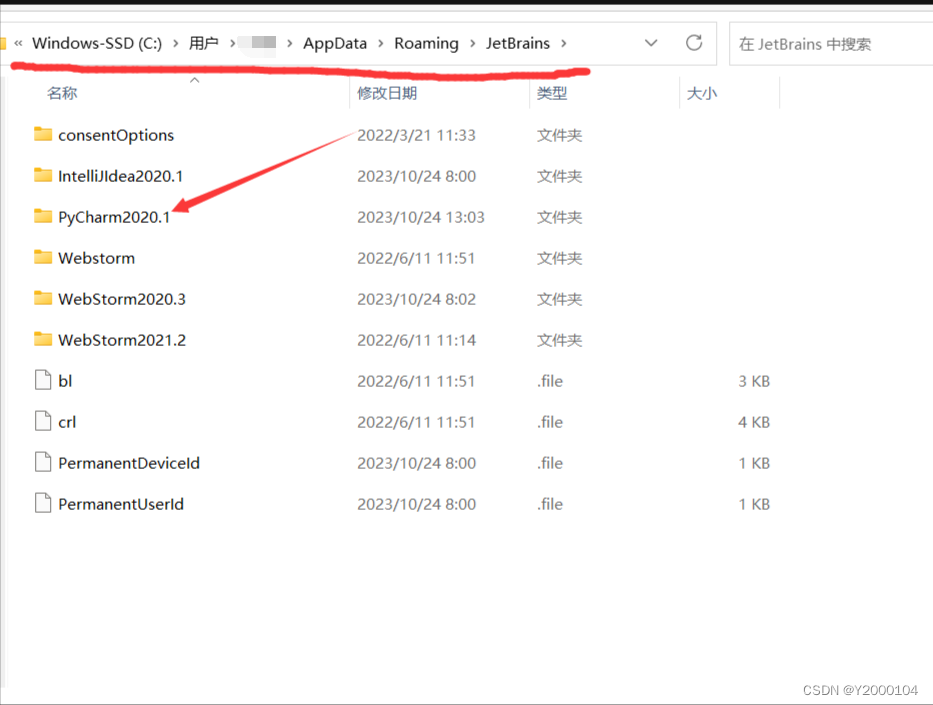933x705 pixels.
Task: Expand the chevron after JetBrains
Action: click(x=563, y=43)
